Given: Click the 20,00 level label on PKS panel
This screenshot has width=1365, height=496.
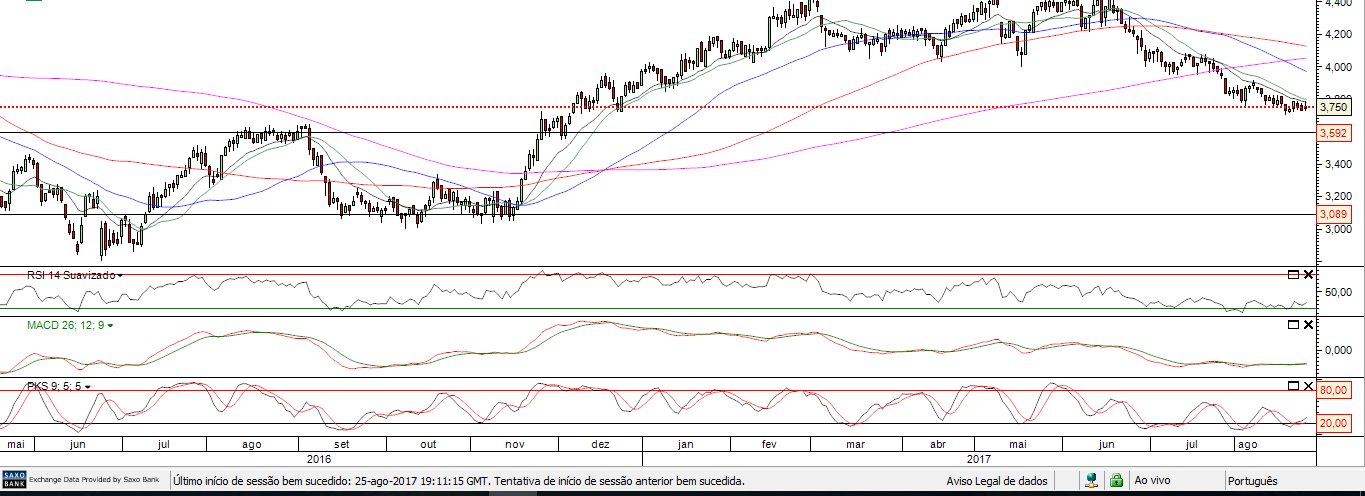Looking at the screenshot, I should coord(1334,423).
